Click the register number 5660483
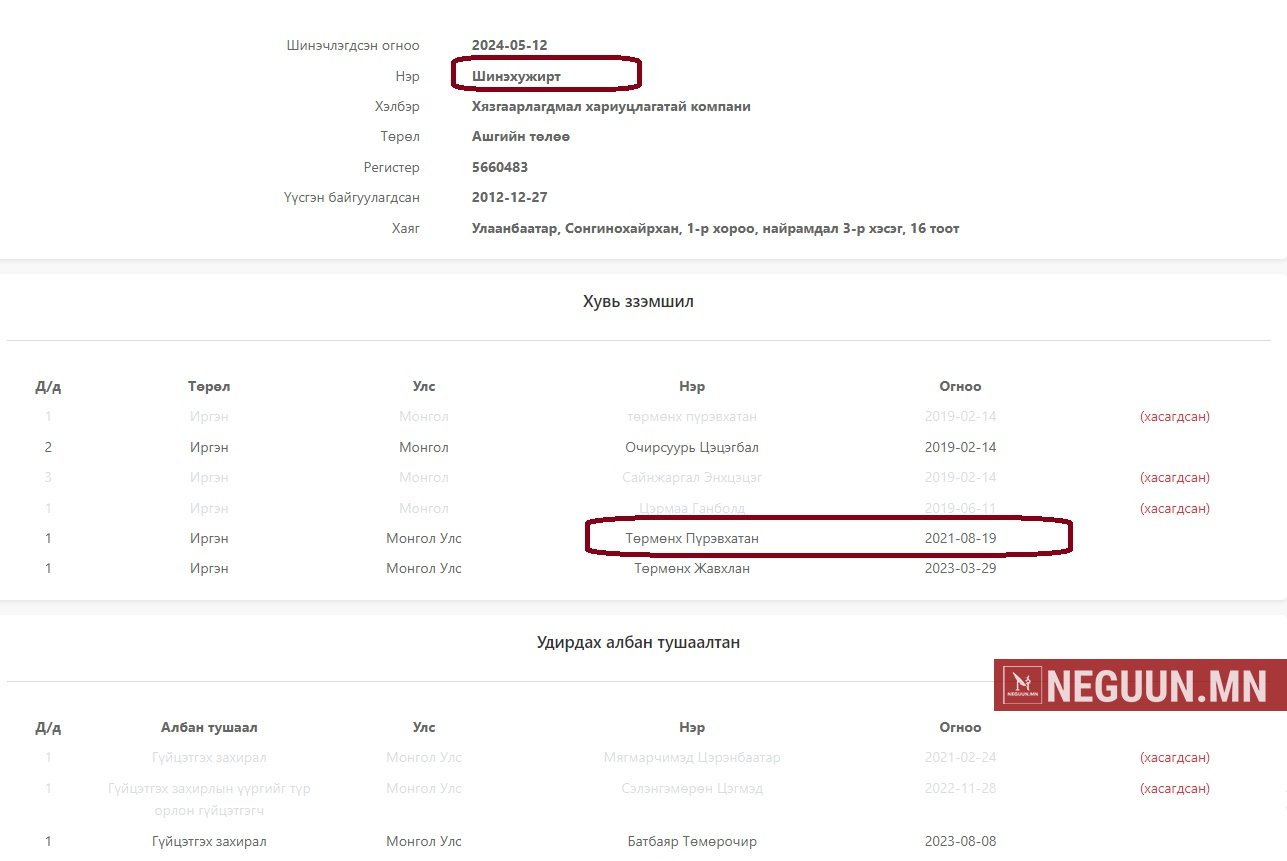Image resolution: width=1287 pixels, height=861 pixels. (x=500, y=167)
